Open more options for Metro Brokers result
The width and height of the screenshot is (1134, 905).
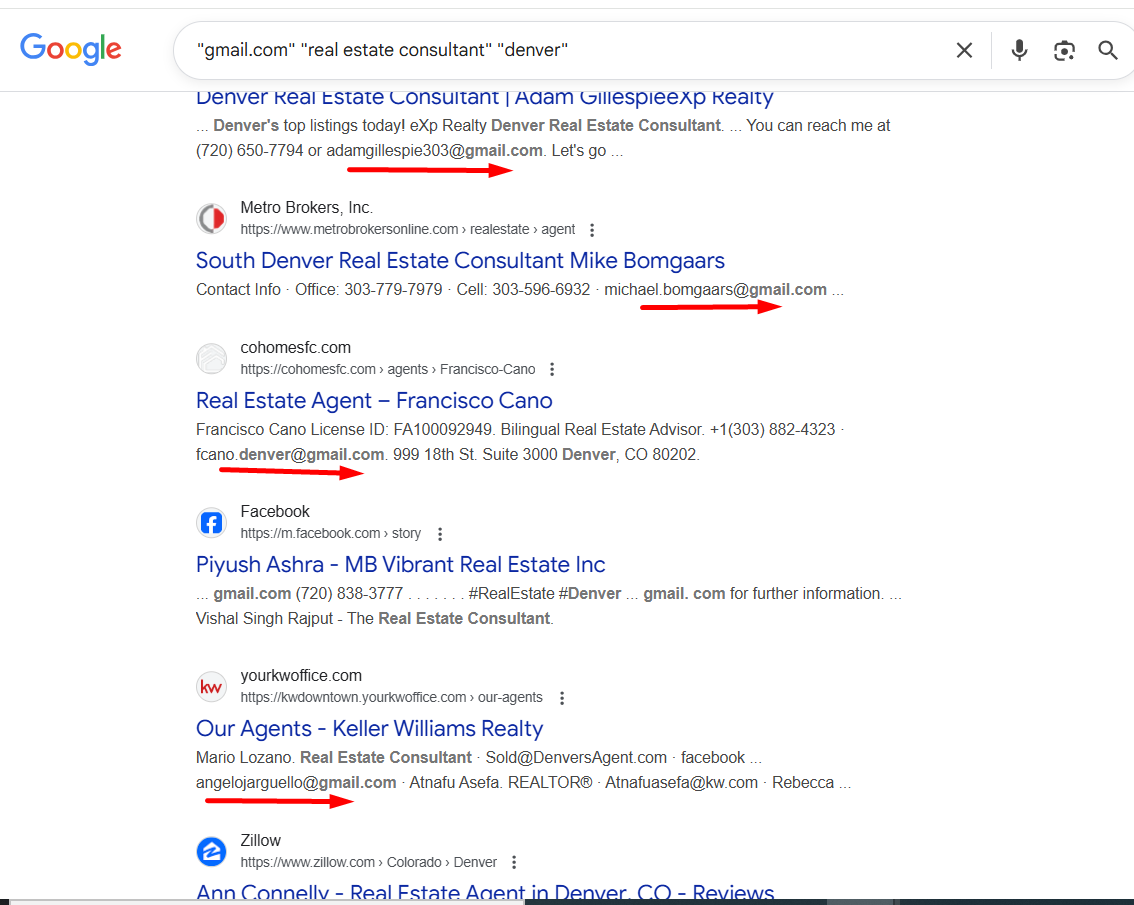(x=592, y=230)
